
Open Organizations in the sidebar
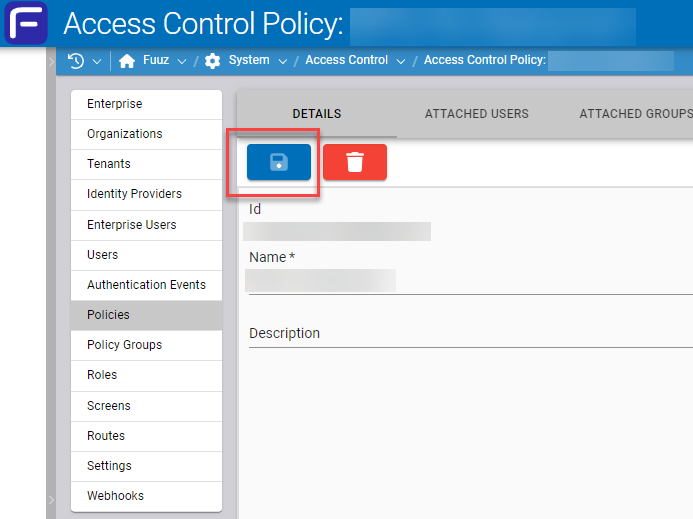(146, 134)
